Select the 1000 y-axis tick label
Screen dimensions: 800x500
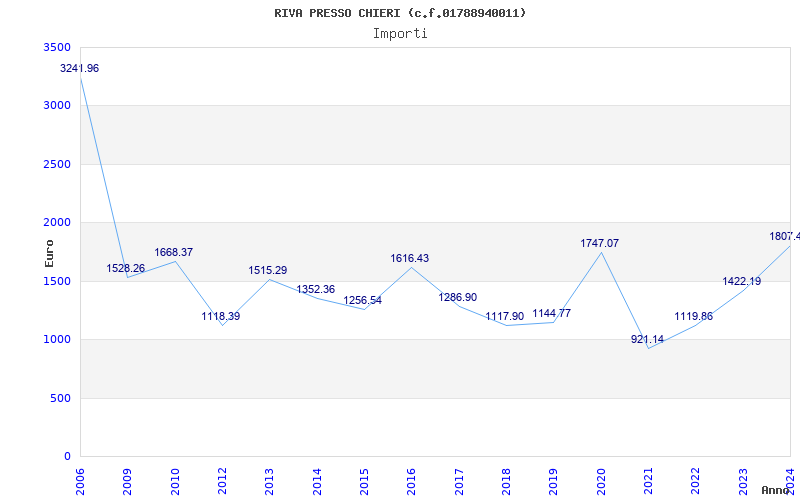58,339
